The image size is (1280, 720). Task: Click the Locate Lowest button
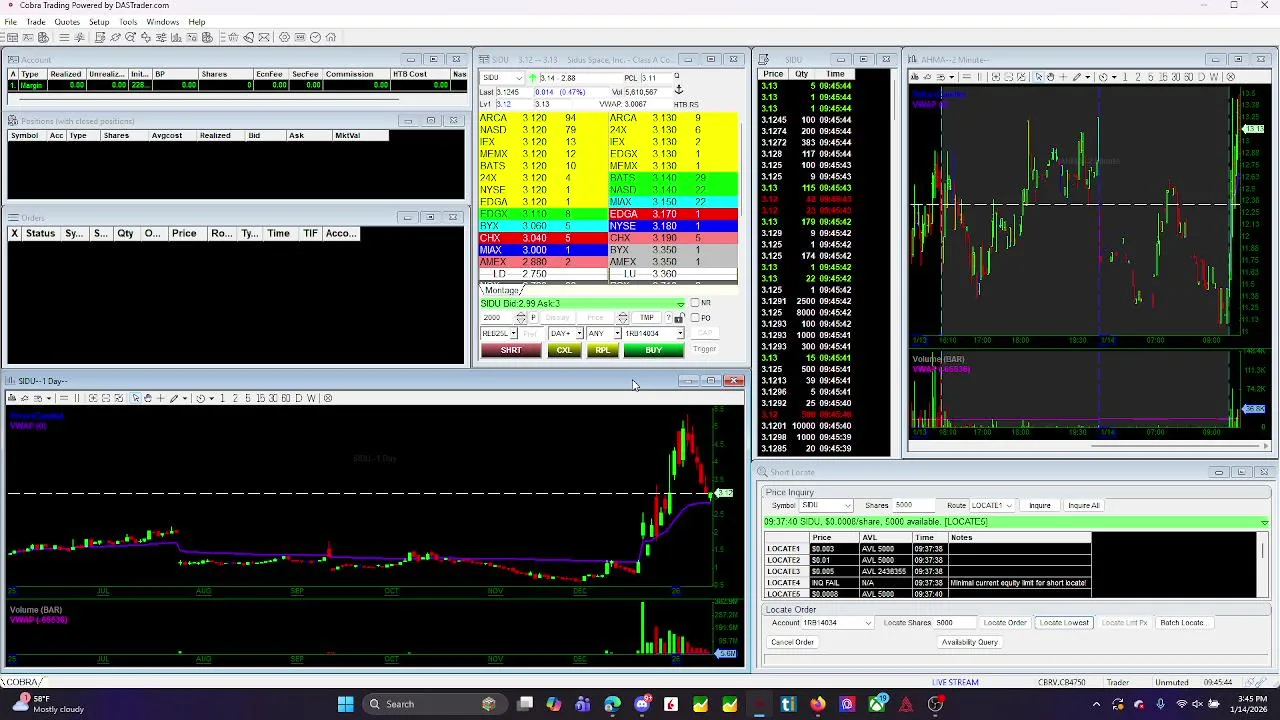1064,623
